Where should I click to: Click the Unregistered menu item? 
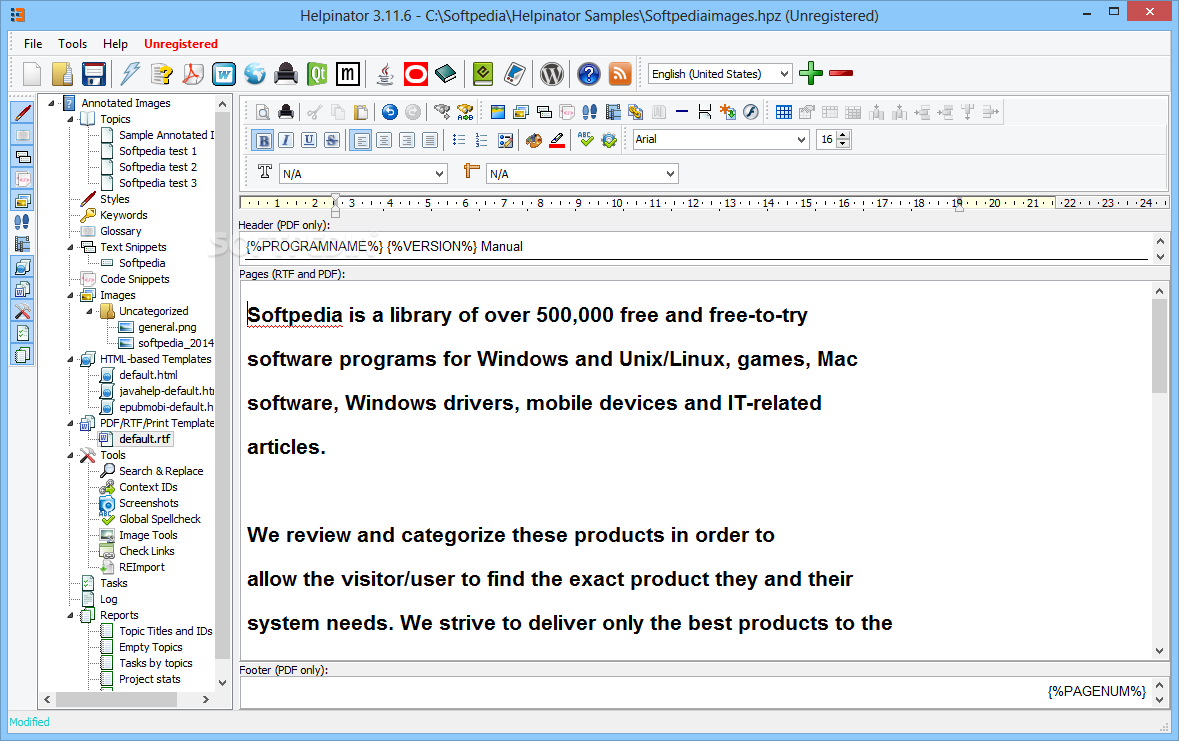point(180,44)
